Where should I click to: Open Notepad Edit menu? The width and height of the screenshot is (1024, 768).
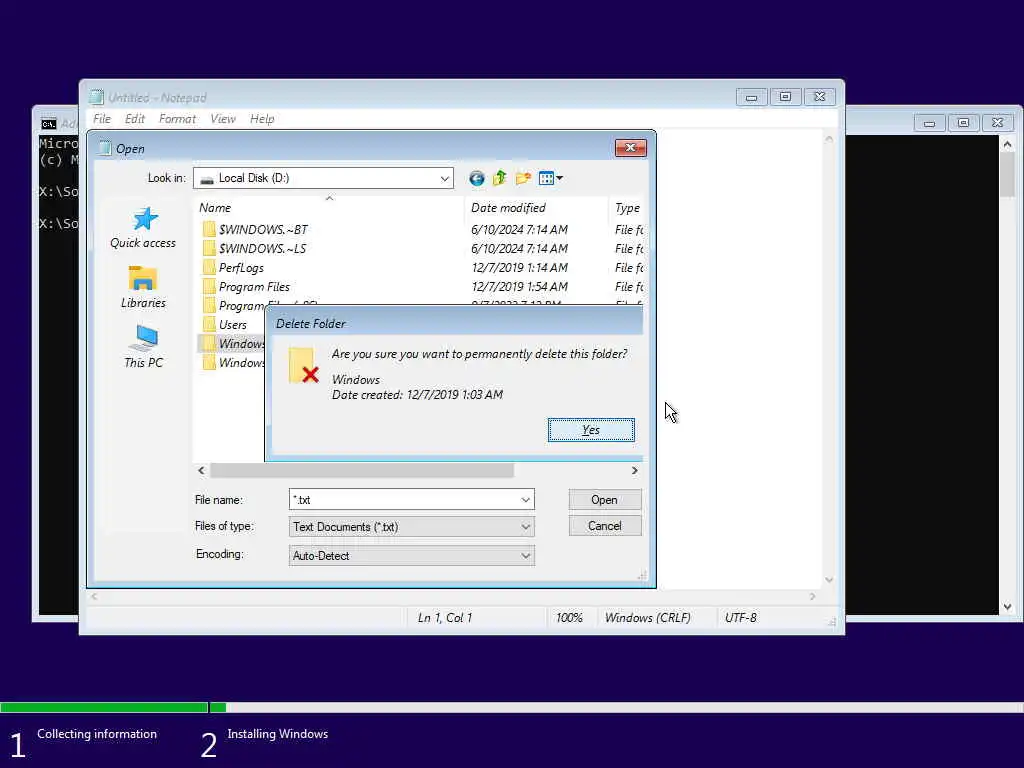point(135,119)
